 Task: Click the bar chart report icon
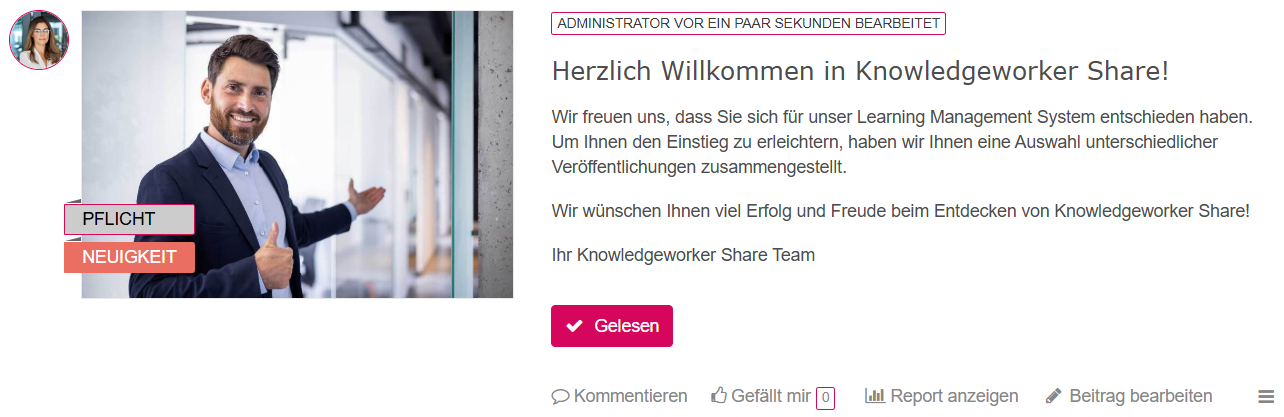pyautogui.click(x=875, y=396)
